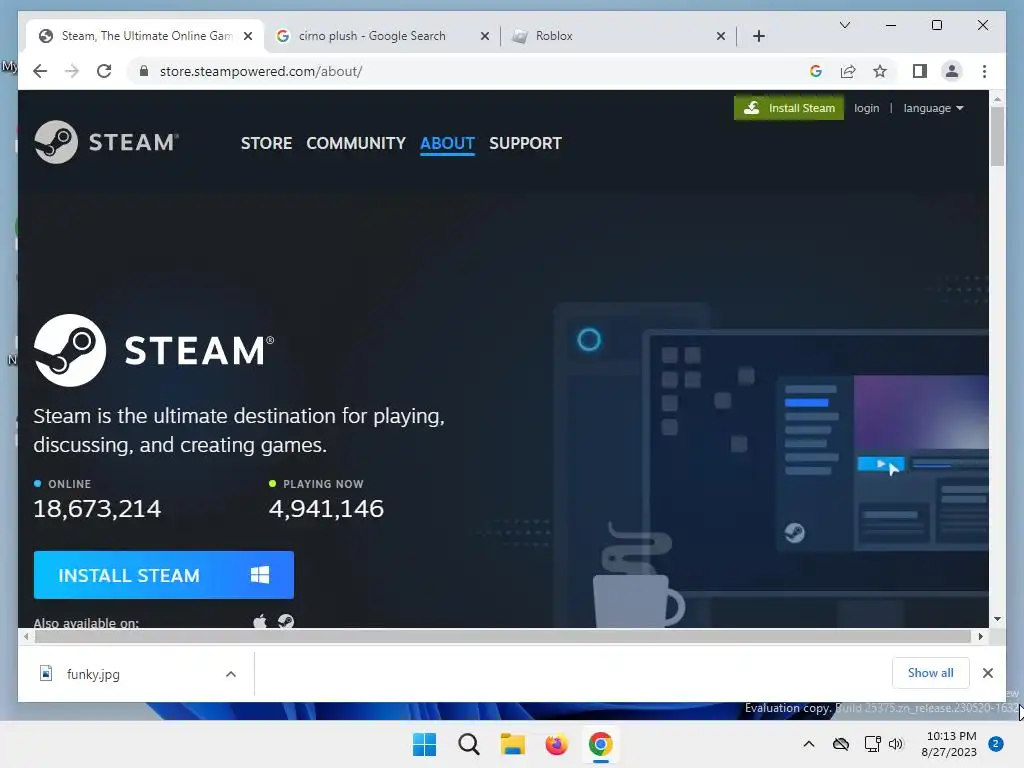The height and width of the screenshot is (768, 1024).
Task: Click the Apple macOS availability icon
Action: pyautogui.click(x=260, y=621)
